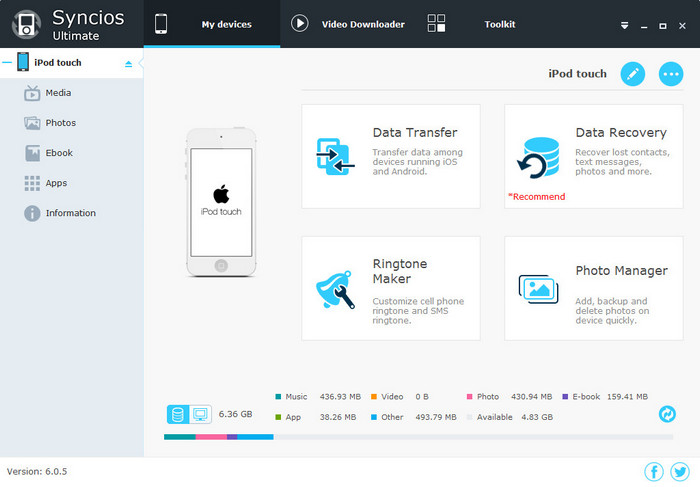The width and height of the screenshot is (700, 487).
Task: Eject the iPod touch device
Action: (129, 64)
